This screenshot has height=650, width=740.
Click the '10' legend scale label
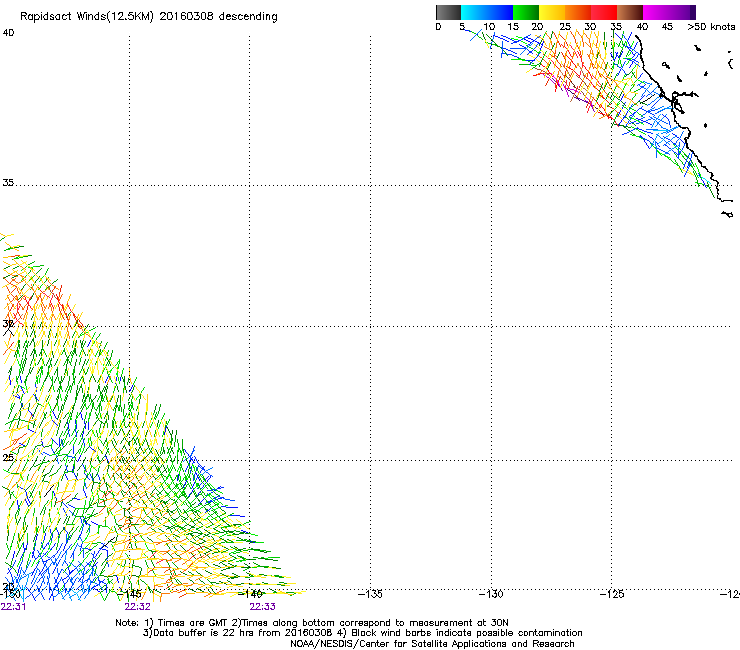click(489, 27)
